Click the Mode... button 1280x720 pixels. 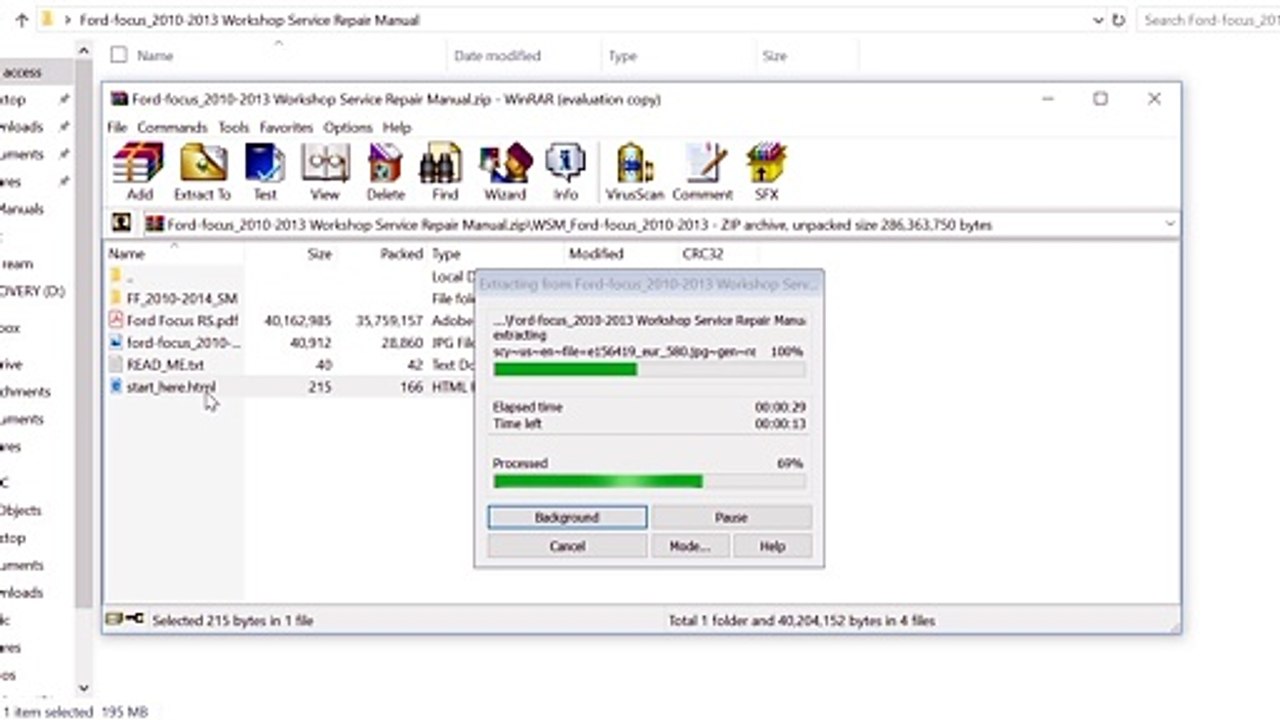(689, 546)
